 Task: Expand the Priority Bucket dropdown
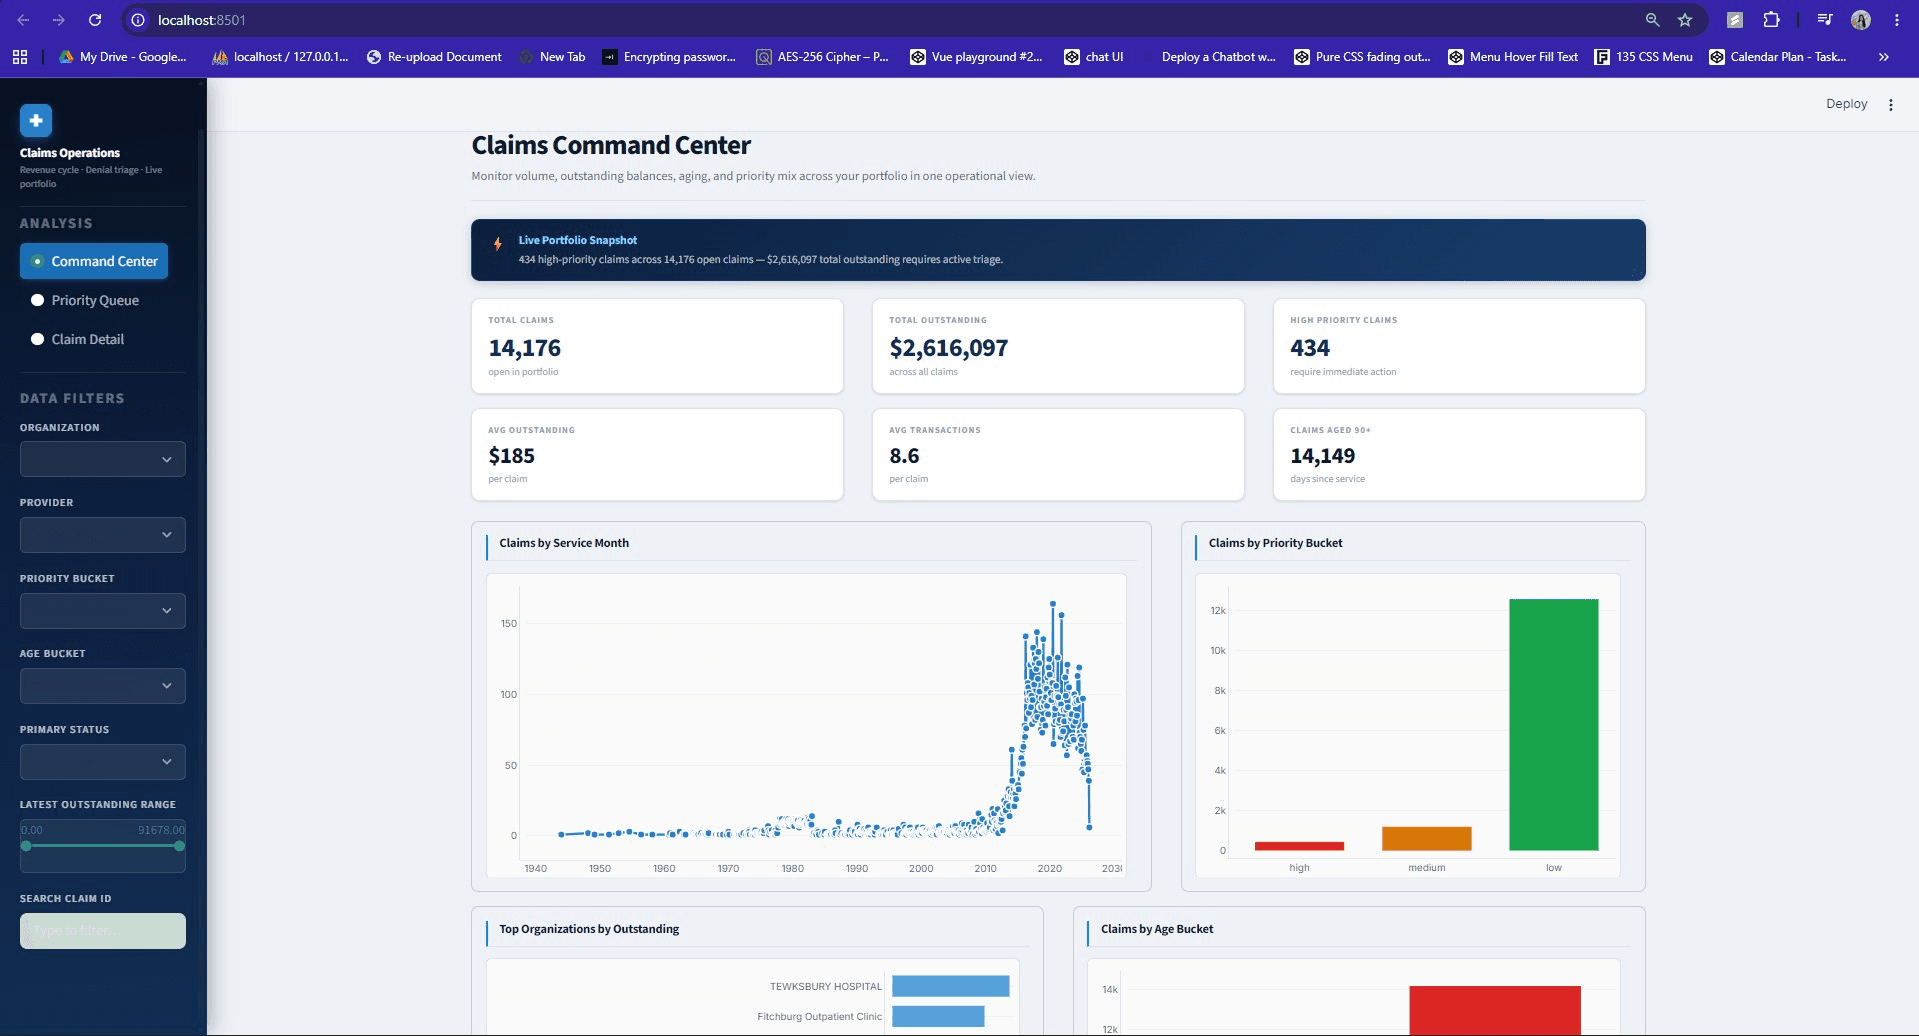point(103,611)
